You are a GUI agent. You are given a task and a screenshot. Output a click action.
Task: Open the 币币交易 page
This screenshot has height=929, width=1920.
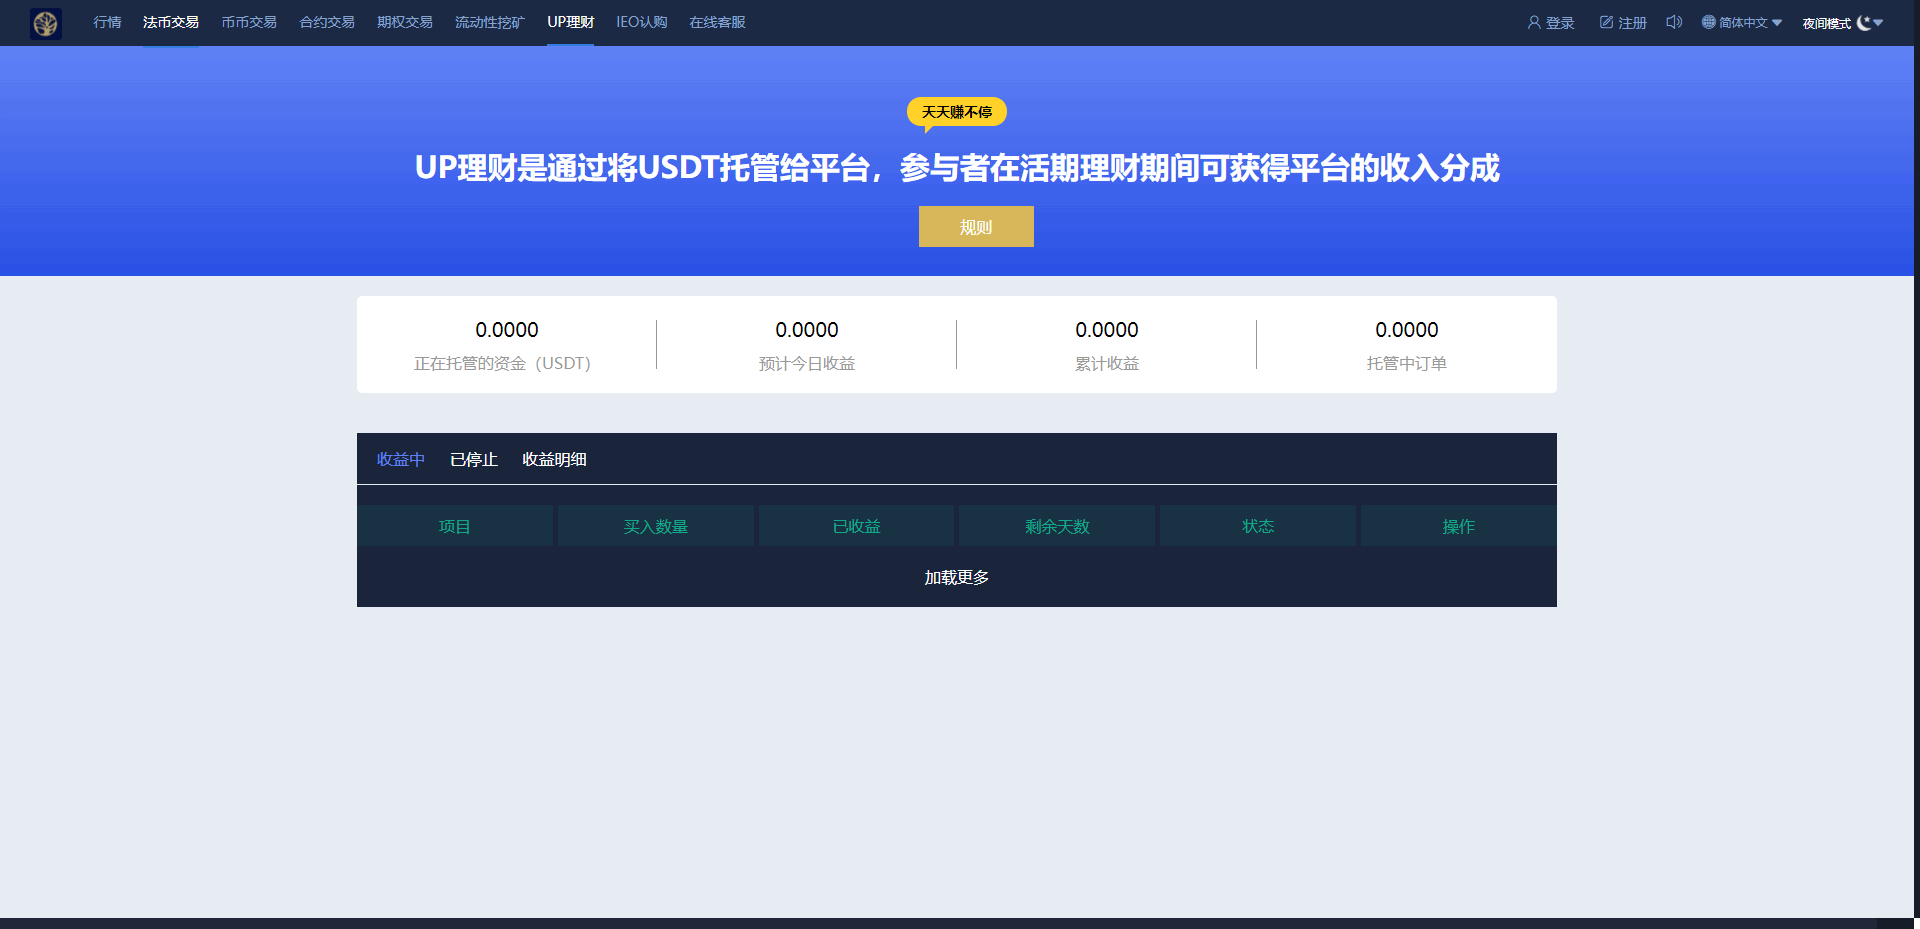point(249,22)
